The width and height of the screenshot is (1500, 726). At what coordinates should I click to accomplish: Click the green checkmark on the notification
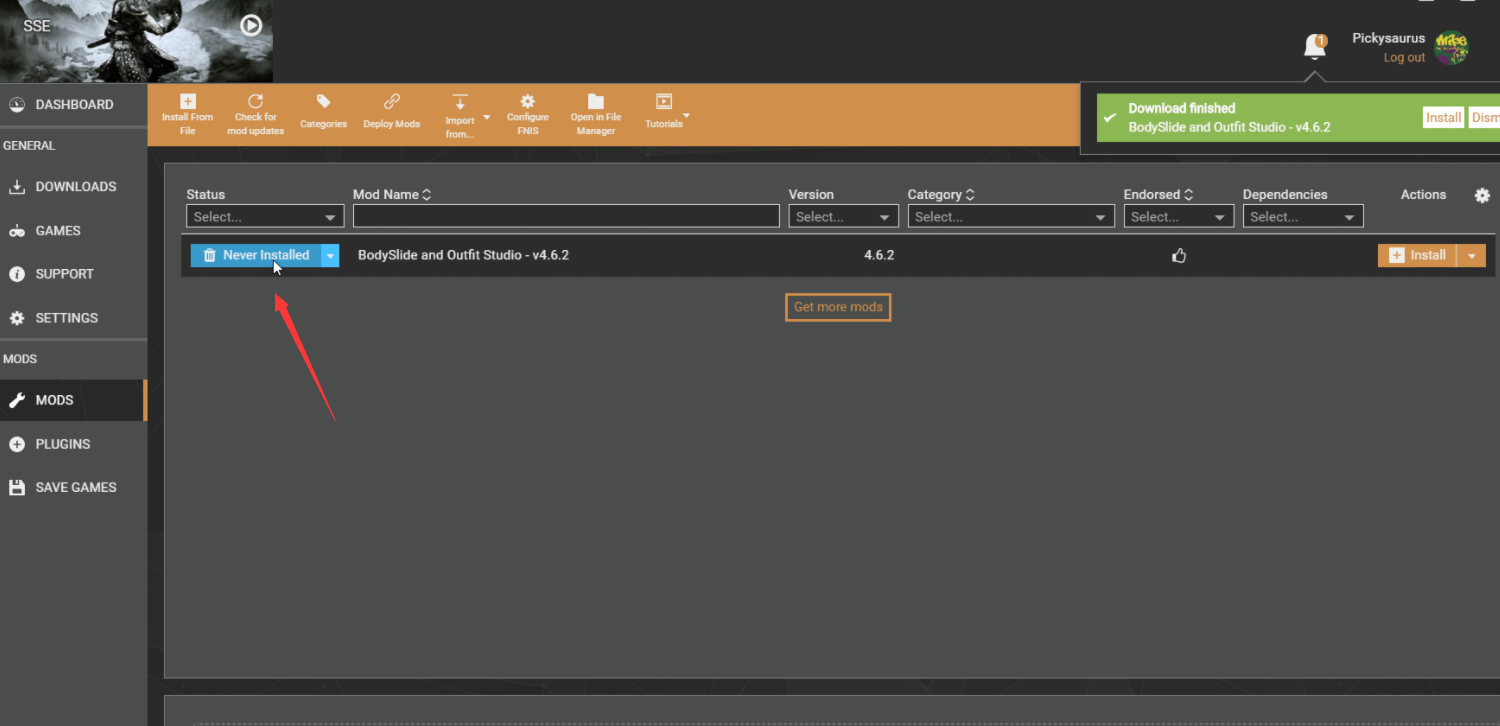[1110, 118]
